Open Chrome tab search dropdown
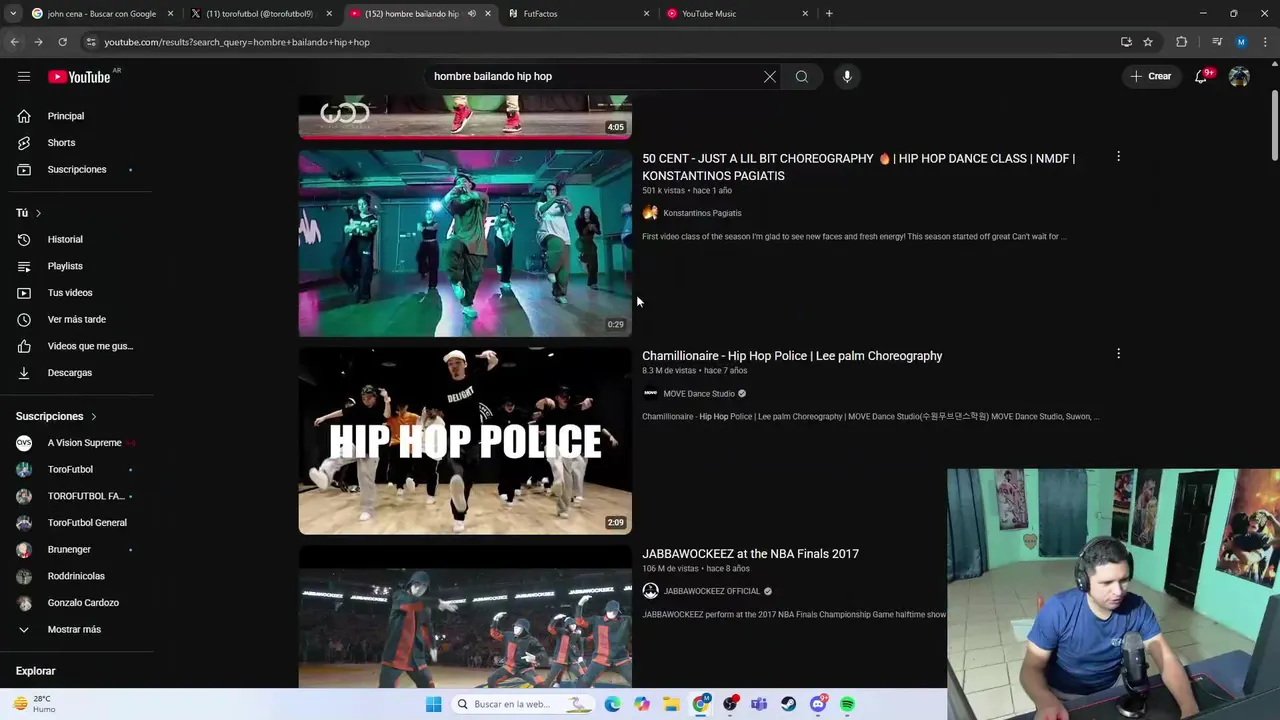Screen dimensions: 1280x720 point(13,14)
